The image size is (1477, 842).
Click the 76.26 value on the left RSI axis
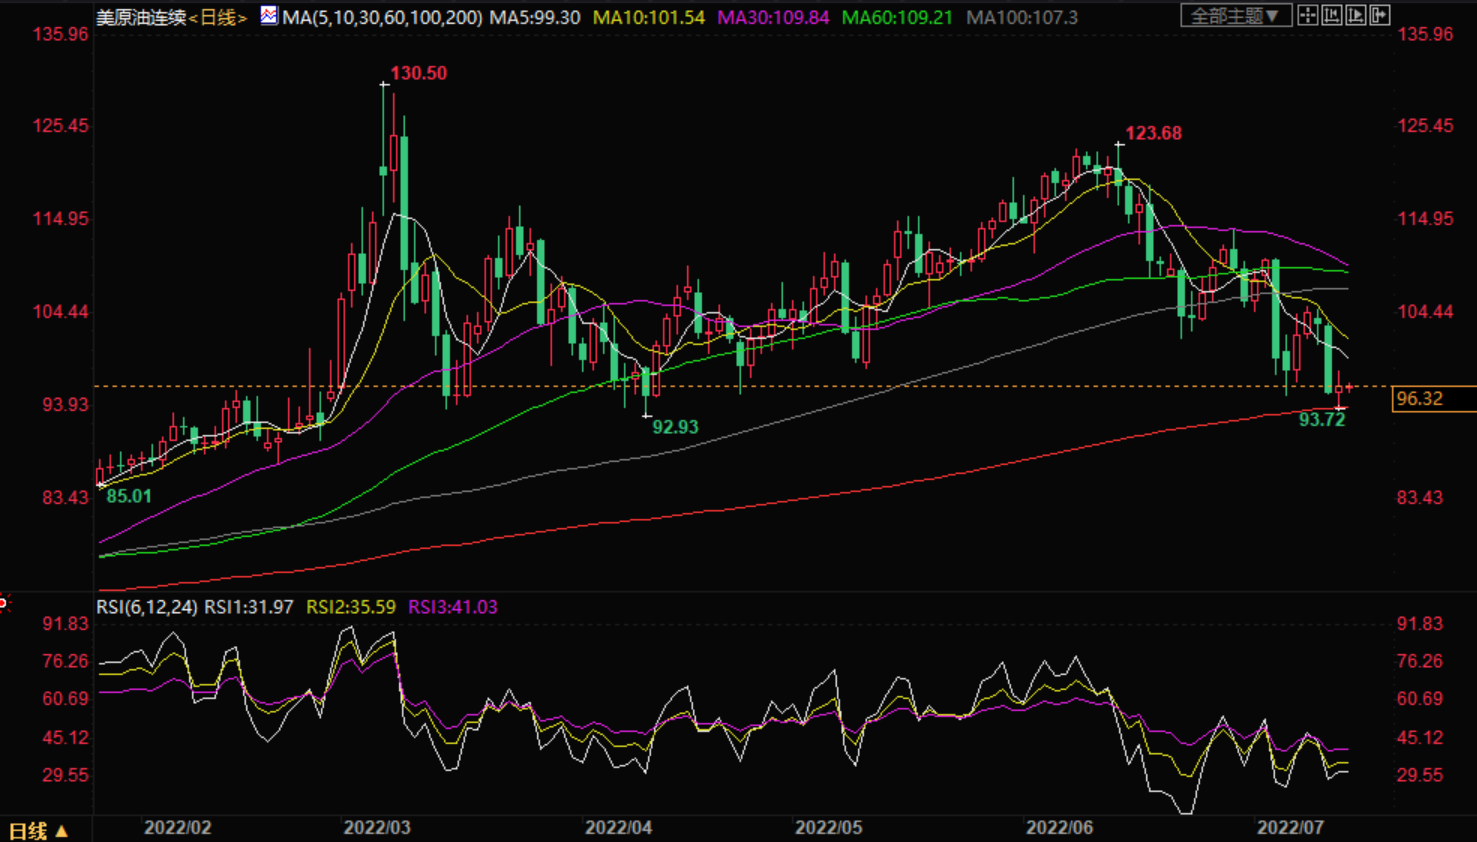pos(65,662)
